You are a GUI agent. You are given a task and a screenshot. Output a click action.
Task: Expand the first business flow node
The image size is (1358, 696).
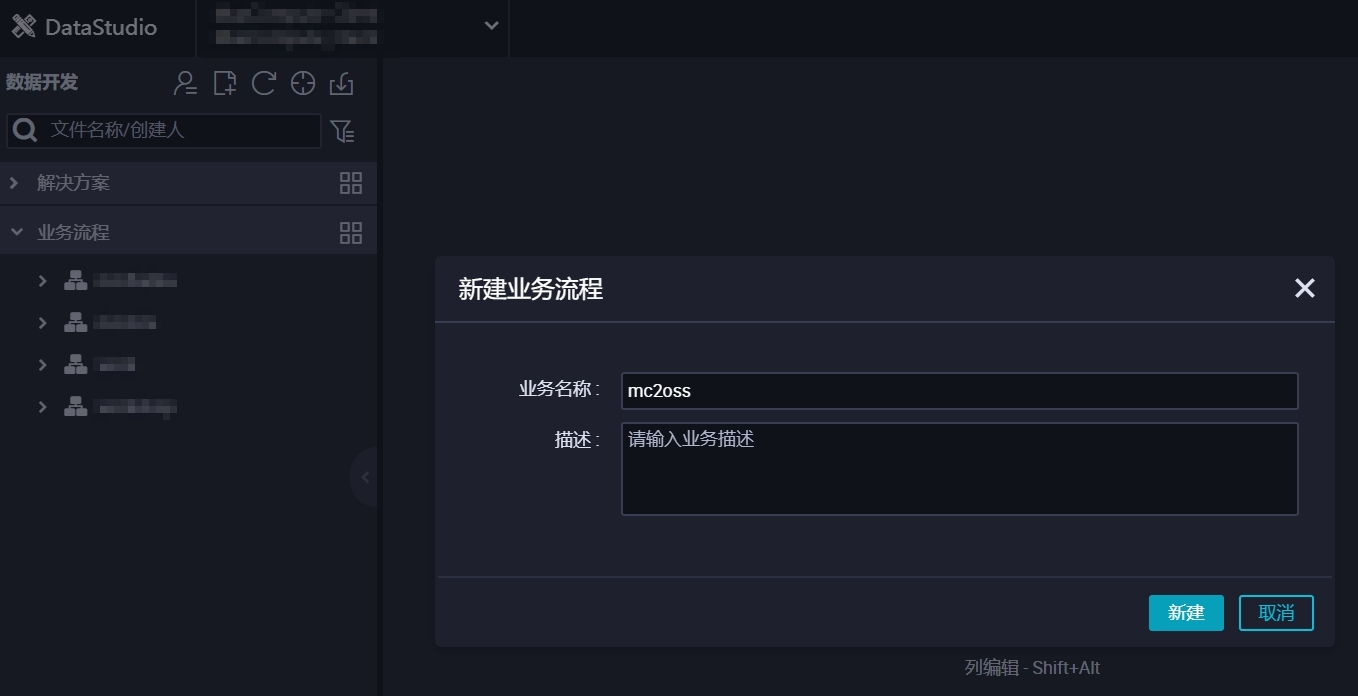pyautogui.click(x=42, y=281)
